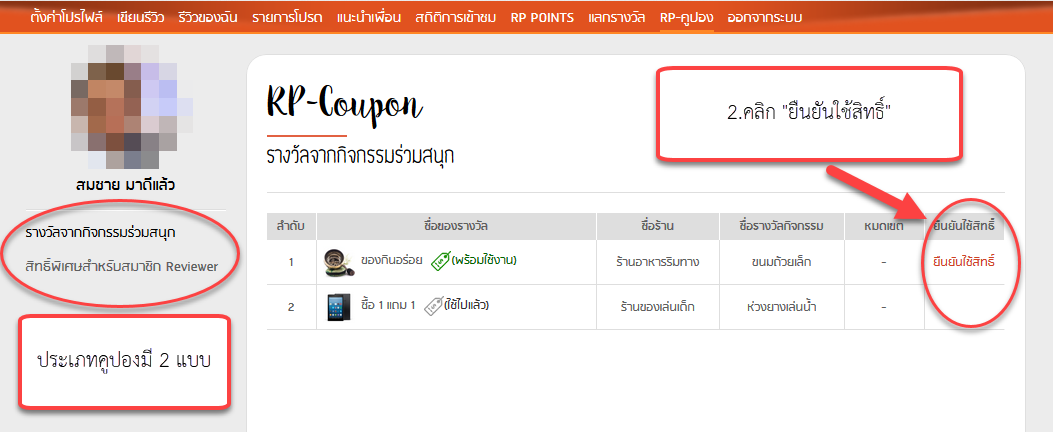This screenshot has width=1053, height=432.
Task: Click ออกจากระบบ to log out
Action: click(764, 17)
